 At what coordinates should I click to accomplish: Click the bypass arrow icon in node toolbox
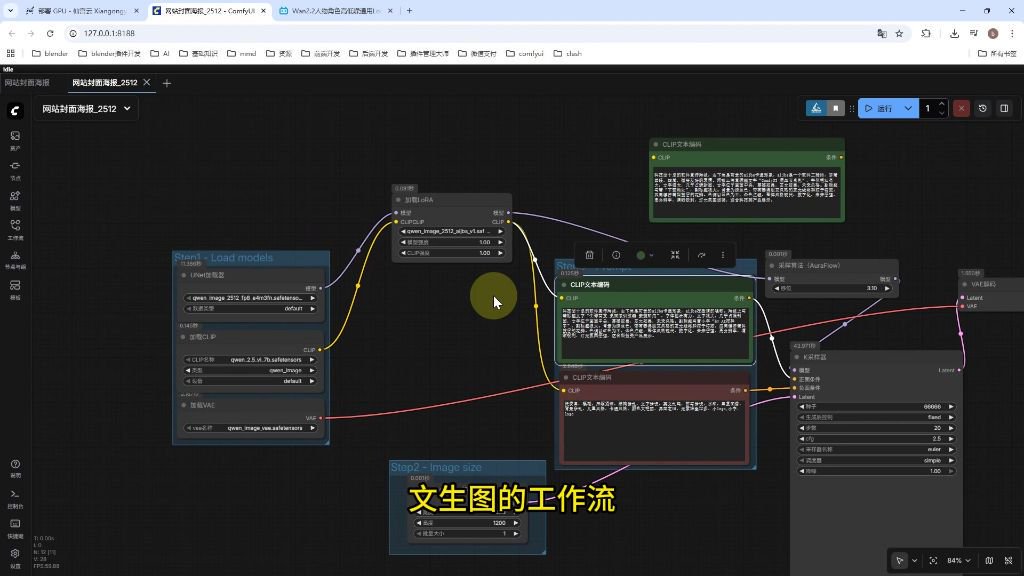pyautogui.click(x=701, y=255)
